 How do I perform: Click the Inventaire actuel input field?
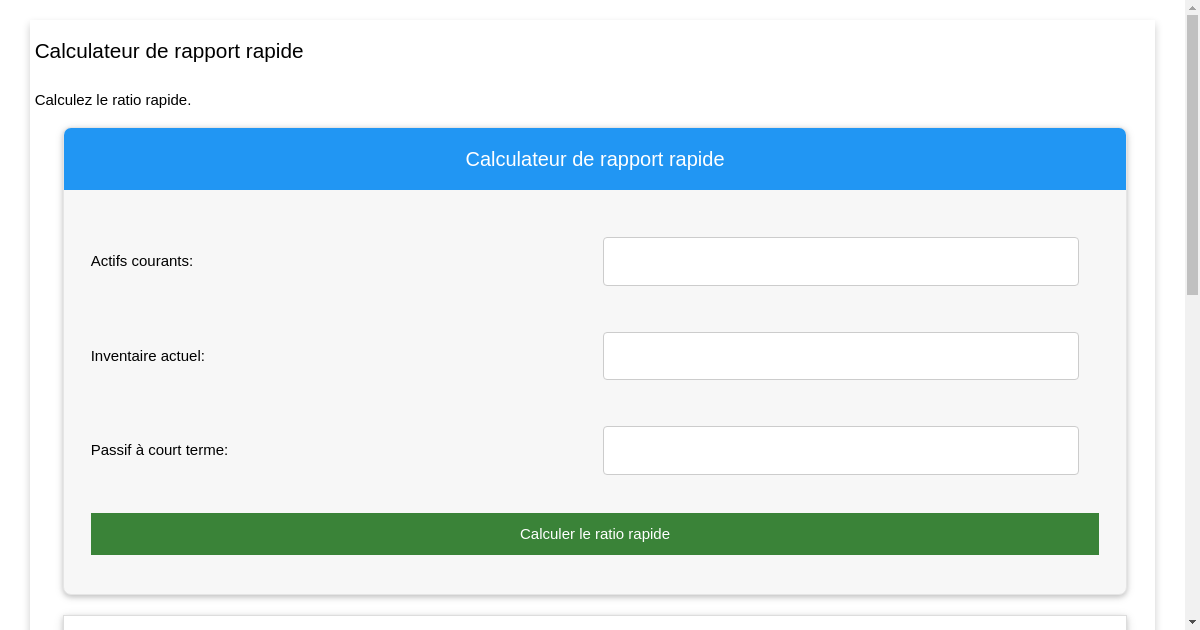coord(840,355)
